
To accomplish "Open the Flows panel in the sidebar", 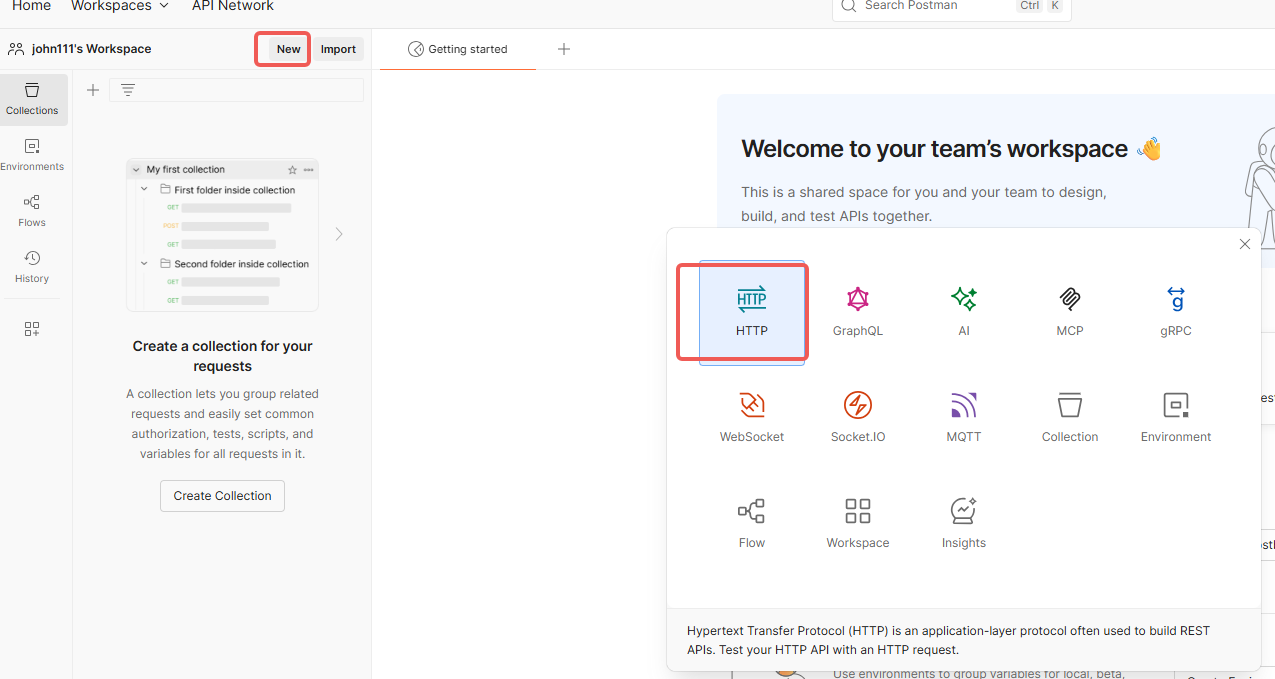I will (x=31, y=211).
